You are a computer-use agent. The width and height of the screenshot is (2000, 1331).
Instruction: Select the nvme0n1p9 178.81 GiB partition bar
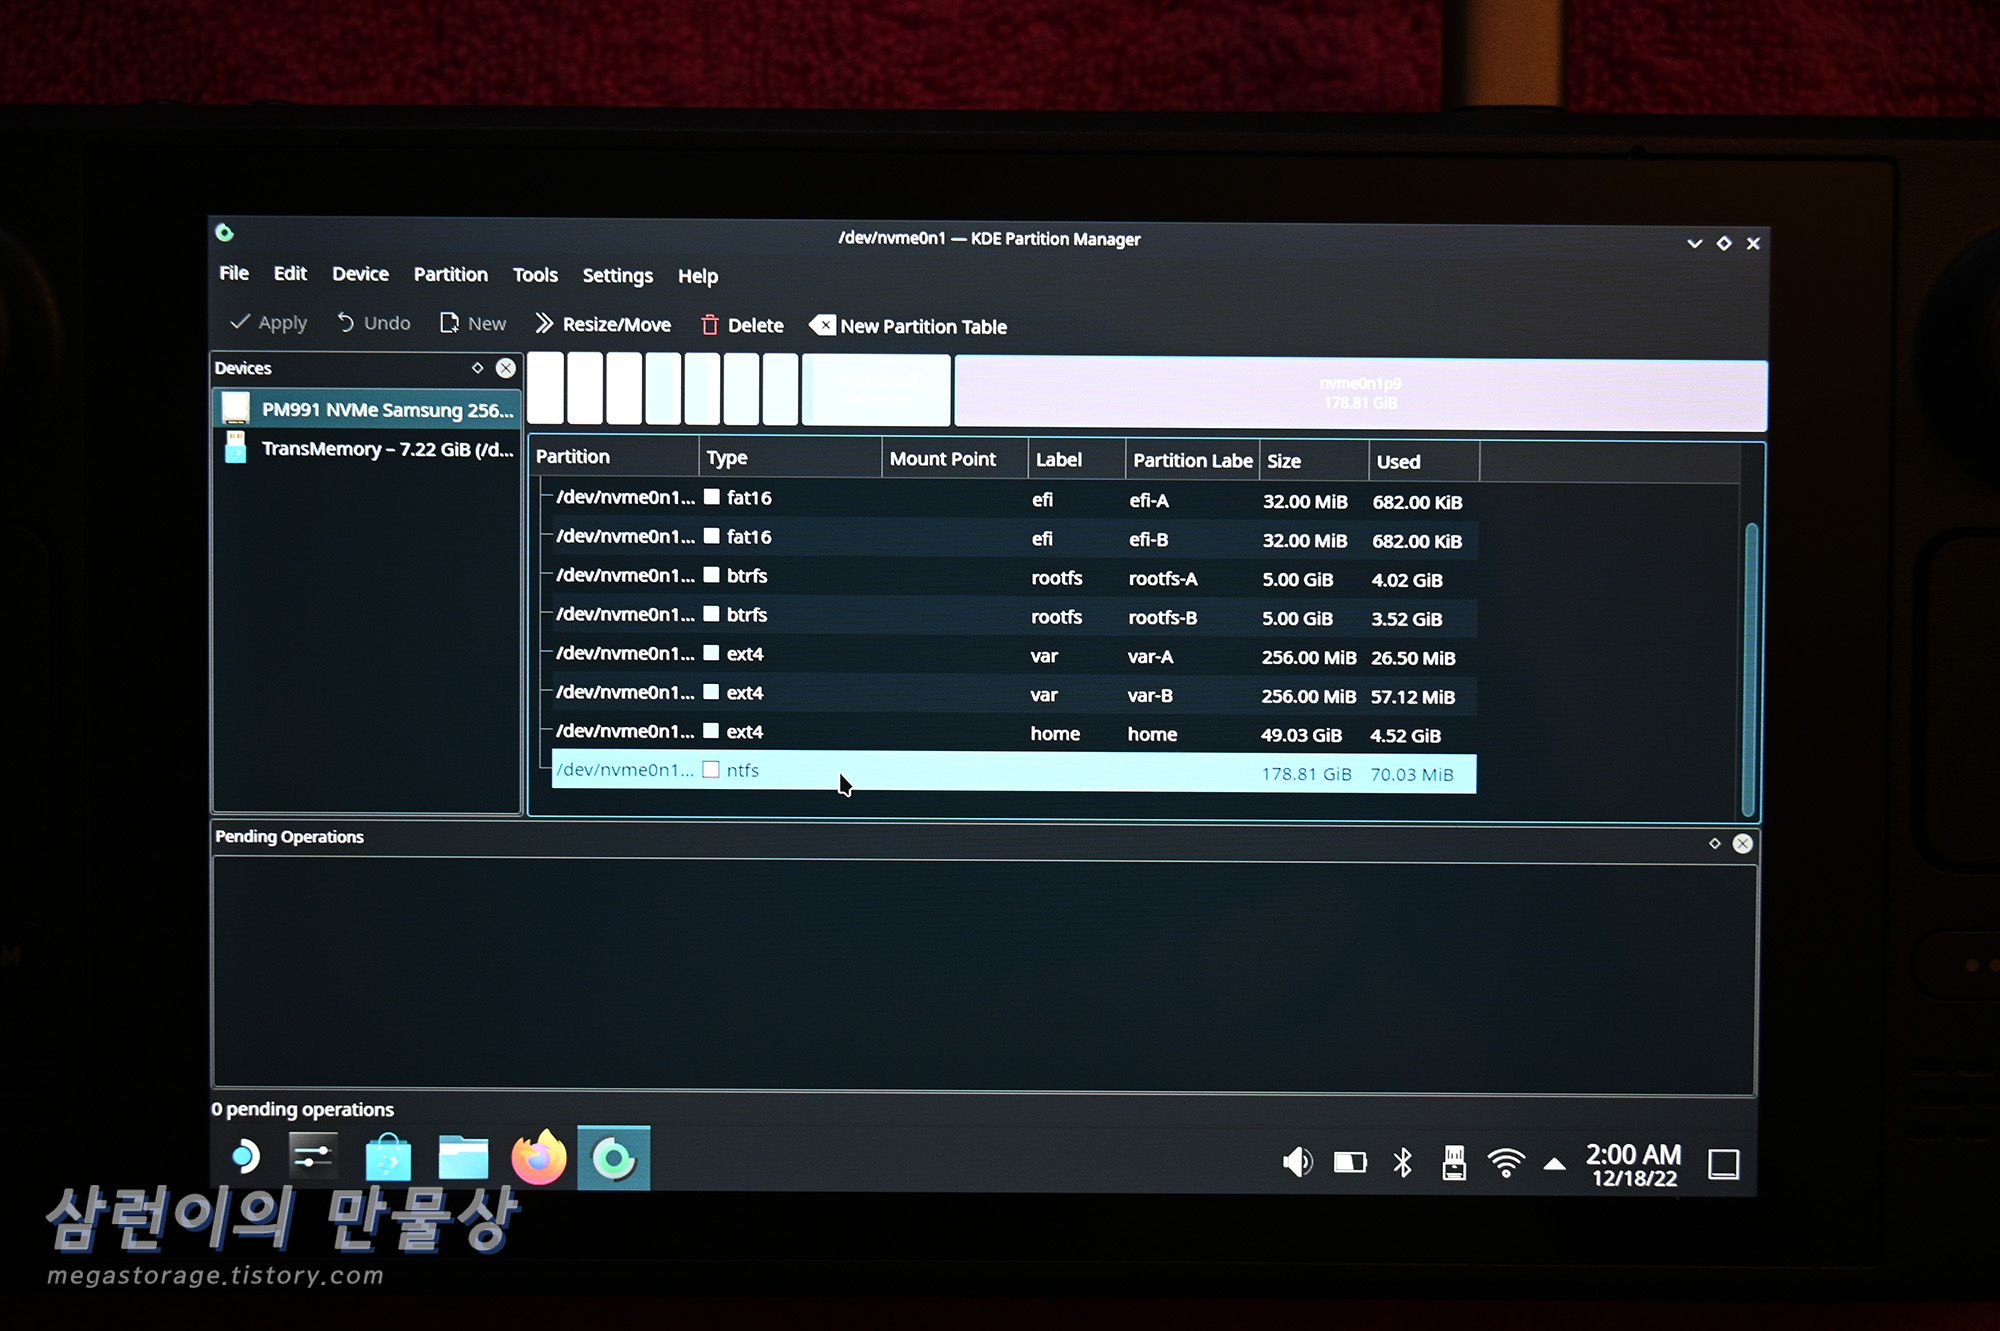1360,394
